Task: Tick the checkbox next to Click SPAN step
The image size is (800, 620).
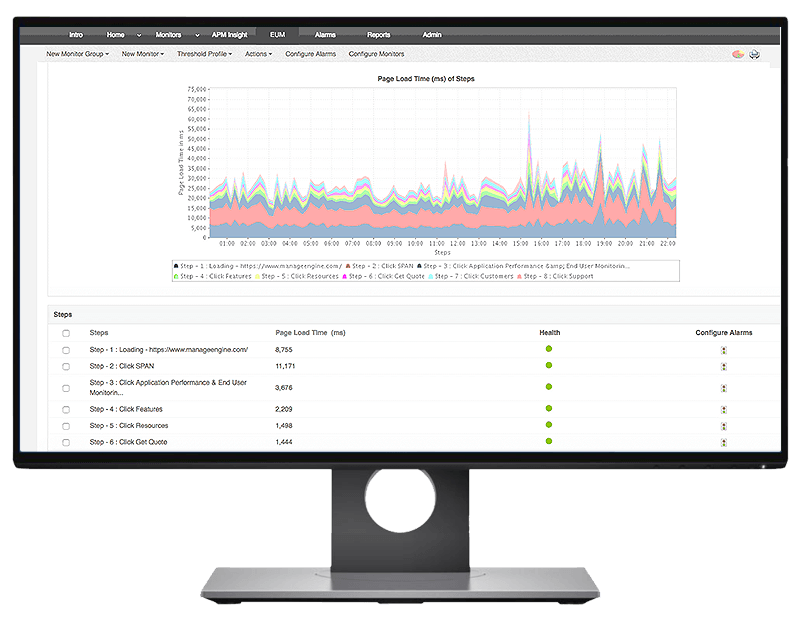Action: coord(66,367)
